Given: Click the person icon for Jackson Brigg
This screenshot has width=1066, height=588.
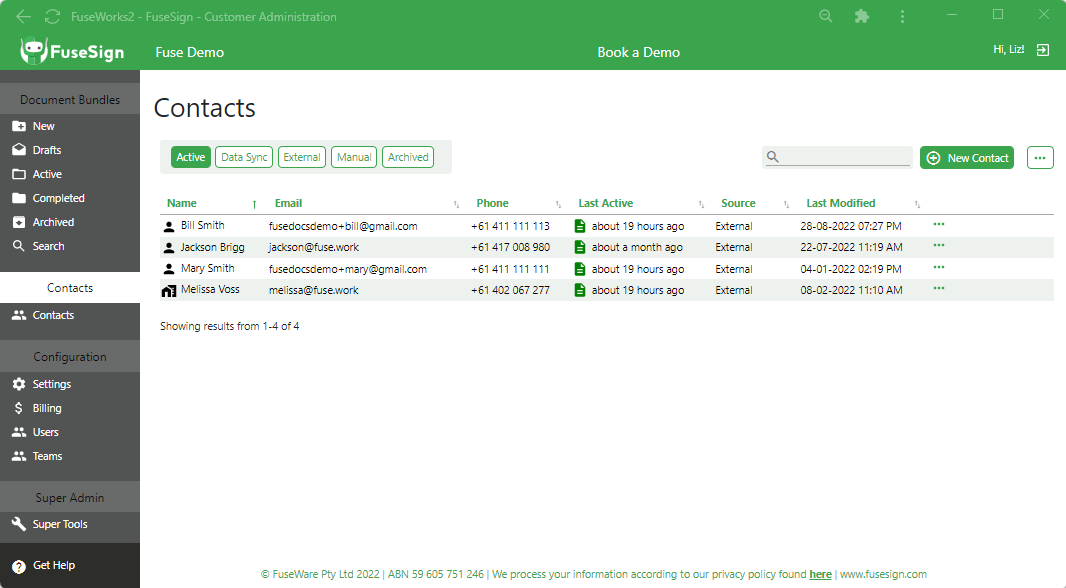Looking at the screenshot, I should (x=169, y=247).
